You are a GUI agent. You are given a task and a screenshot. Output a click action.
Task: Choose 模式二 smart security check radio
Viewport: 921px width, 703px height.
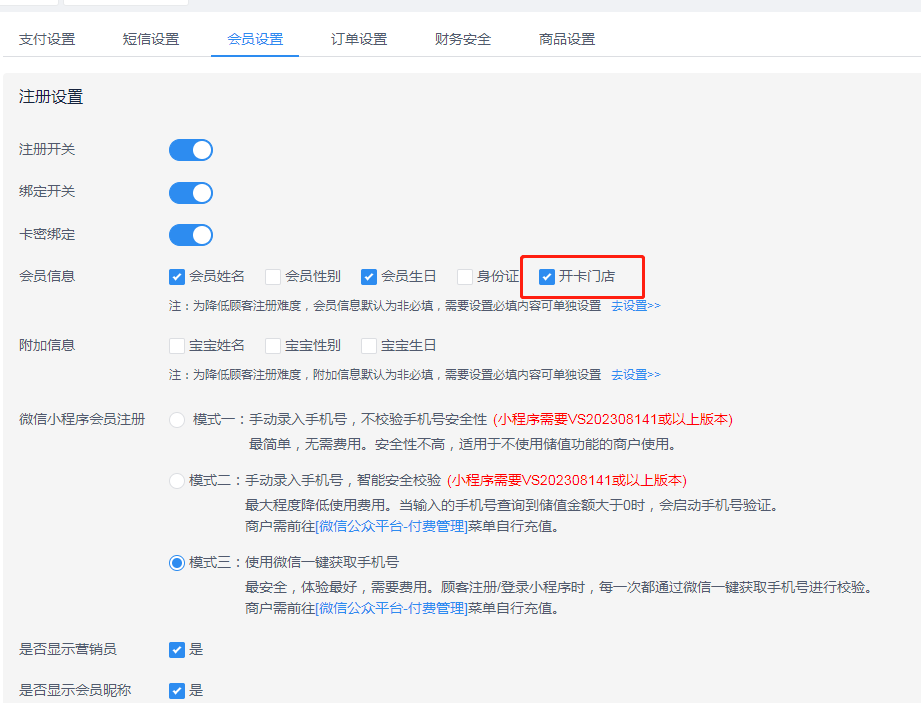(177, 481)
